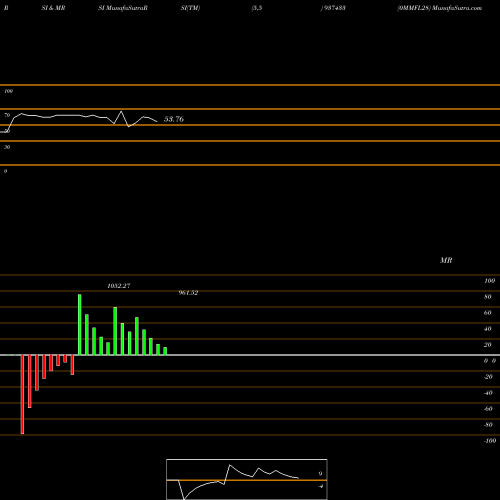The width and height of the screenshot is (500, 500).
Task: Click the MR axis label 40
Action: click(x=488, y=329)
